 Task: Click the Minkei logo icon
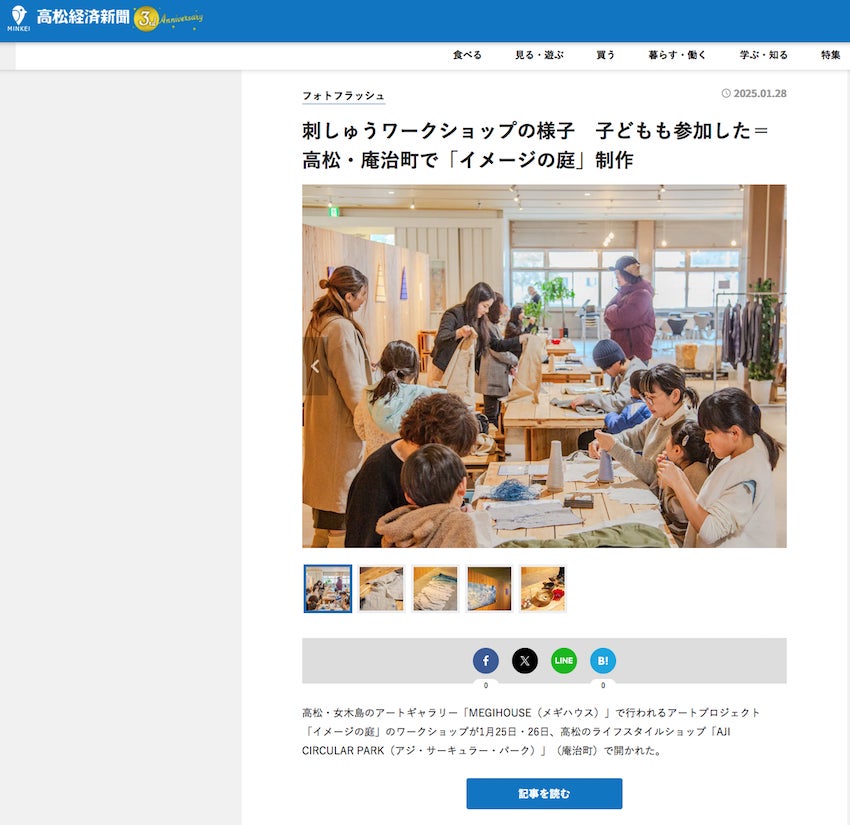pos(18,18)
